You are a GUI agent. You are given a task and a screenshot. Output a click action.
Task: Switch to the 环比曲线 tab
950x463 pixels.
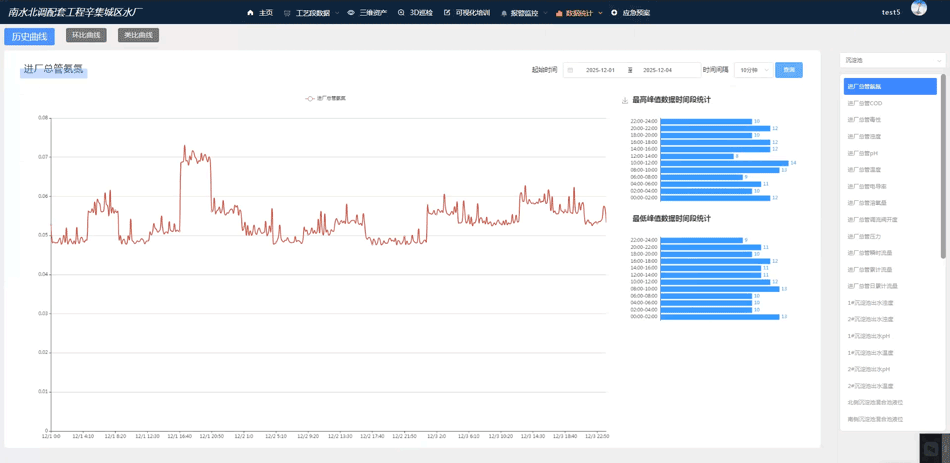pos(86,35)
